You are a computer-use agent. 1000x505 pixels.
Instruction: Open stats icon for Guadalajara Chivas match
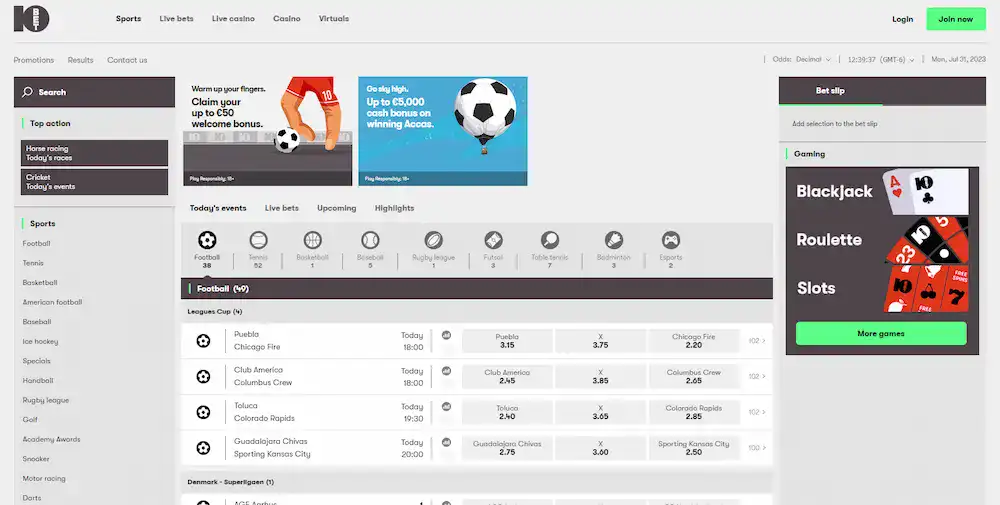coord(446,442)
